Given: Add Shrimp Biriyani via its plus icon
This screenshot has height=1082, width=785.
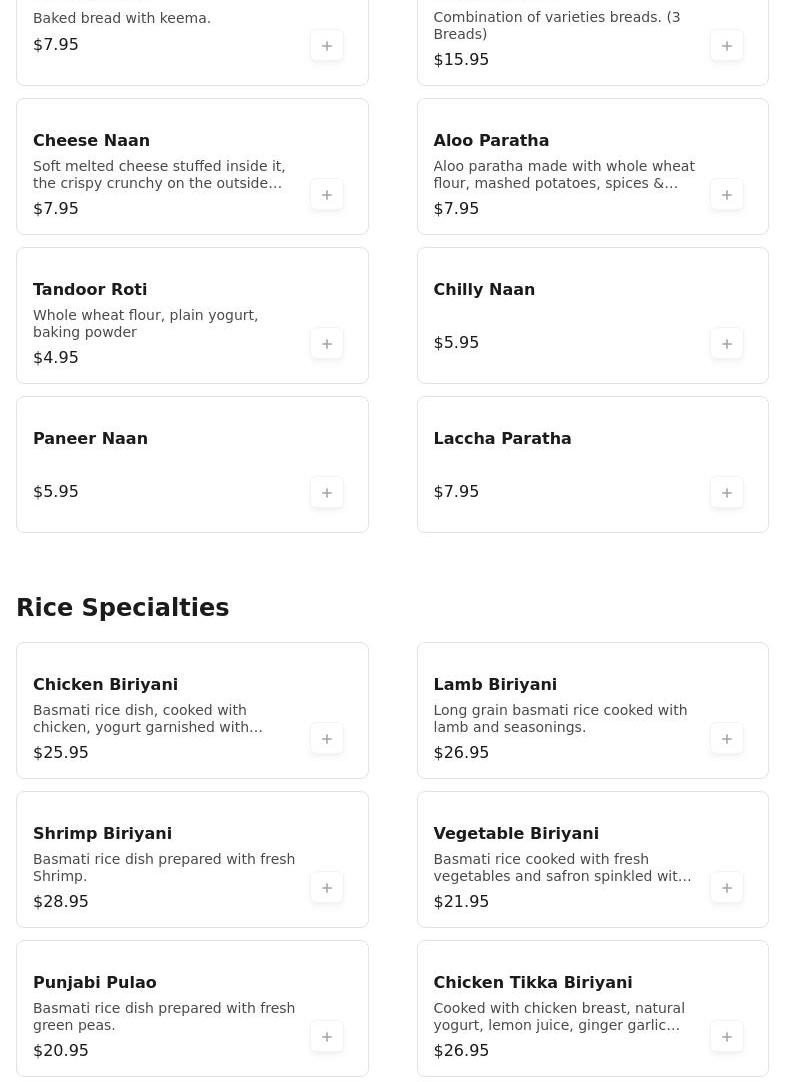Looking at the screenshot, I should pos(327,887).
